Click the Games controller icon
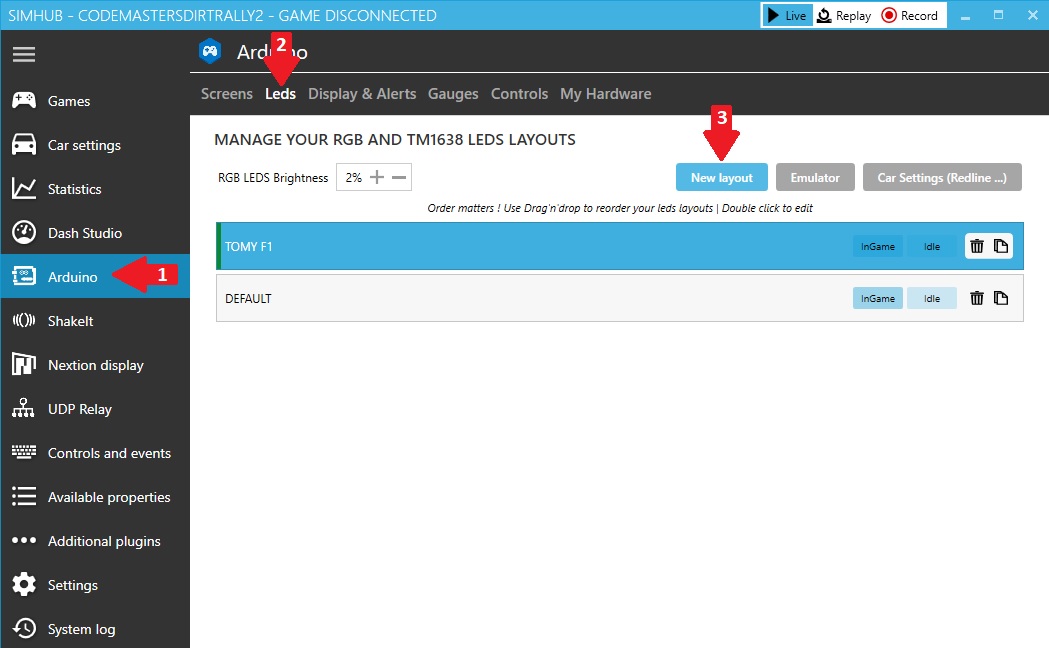Screen dimensions: 1049x648 pyautogui.click(x=23, y=100)
